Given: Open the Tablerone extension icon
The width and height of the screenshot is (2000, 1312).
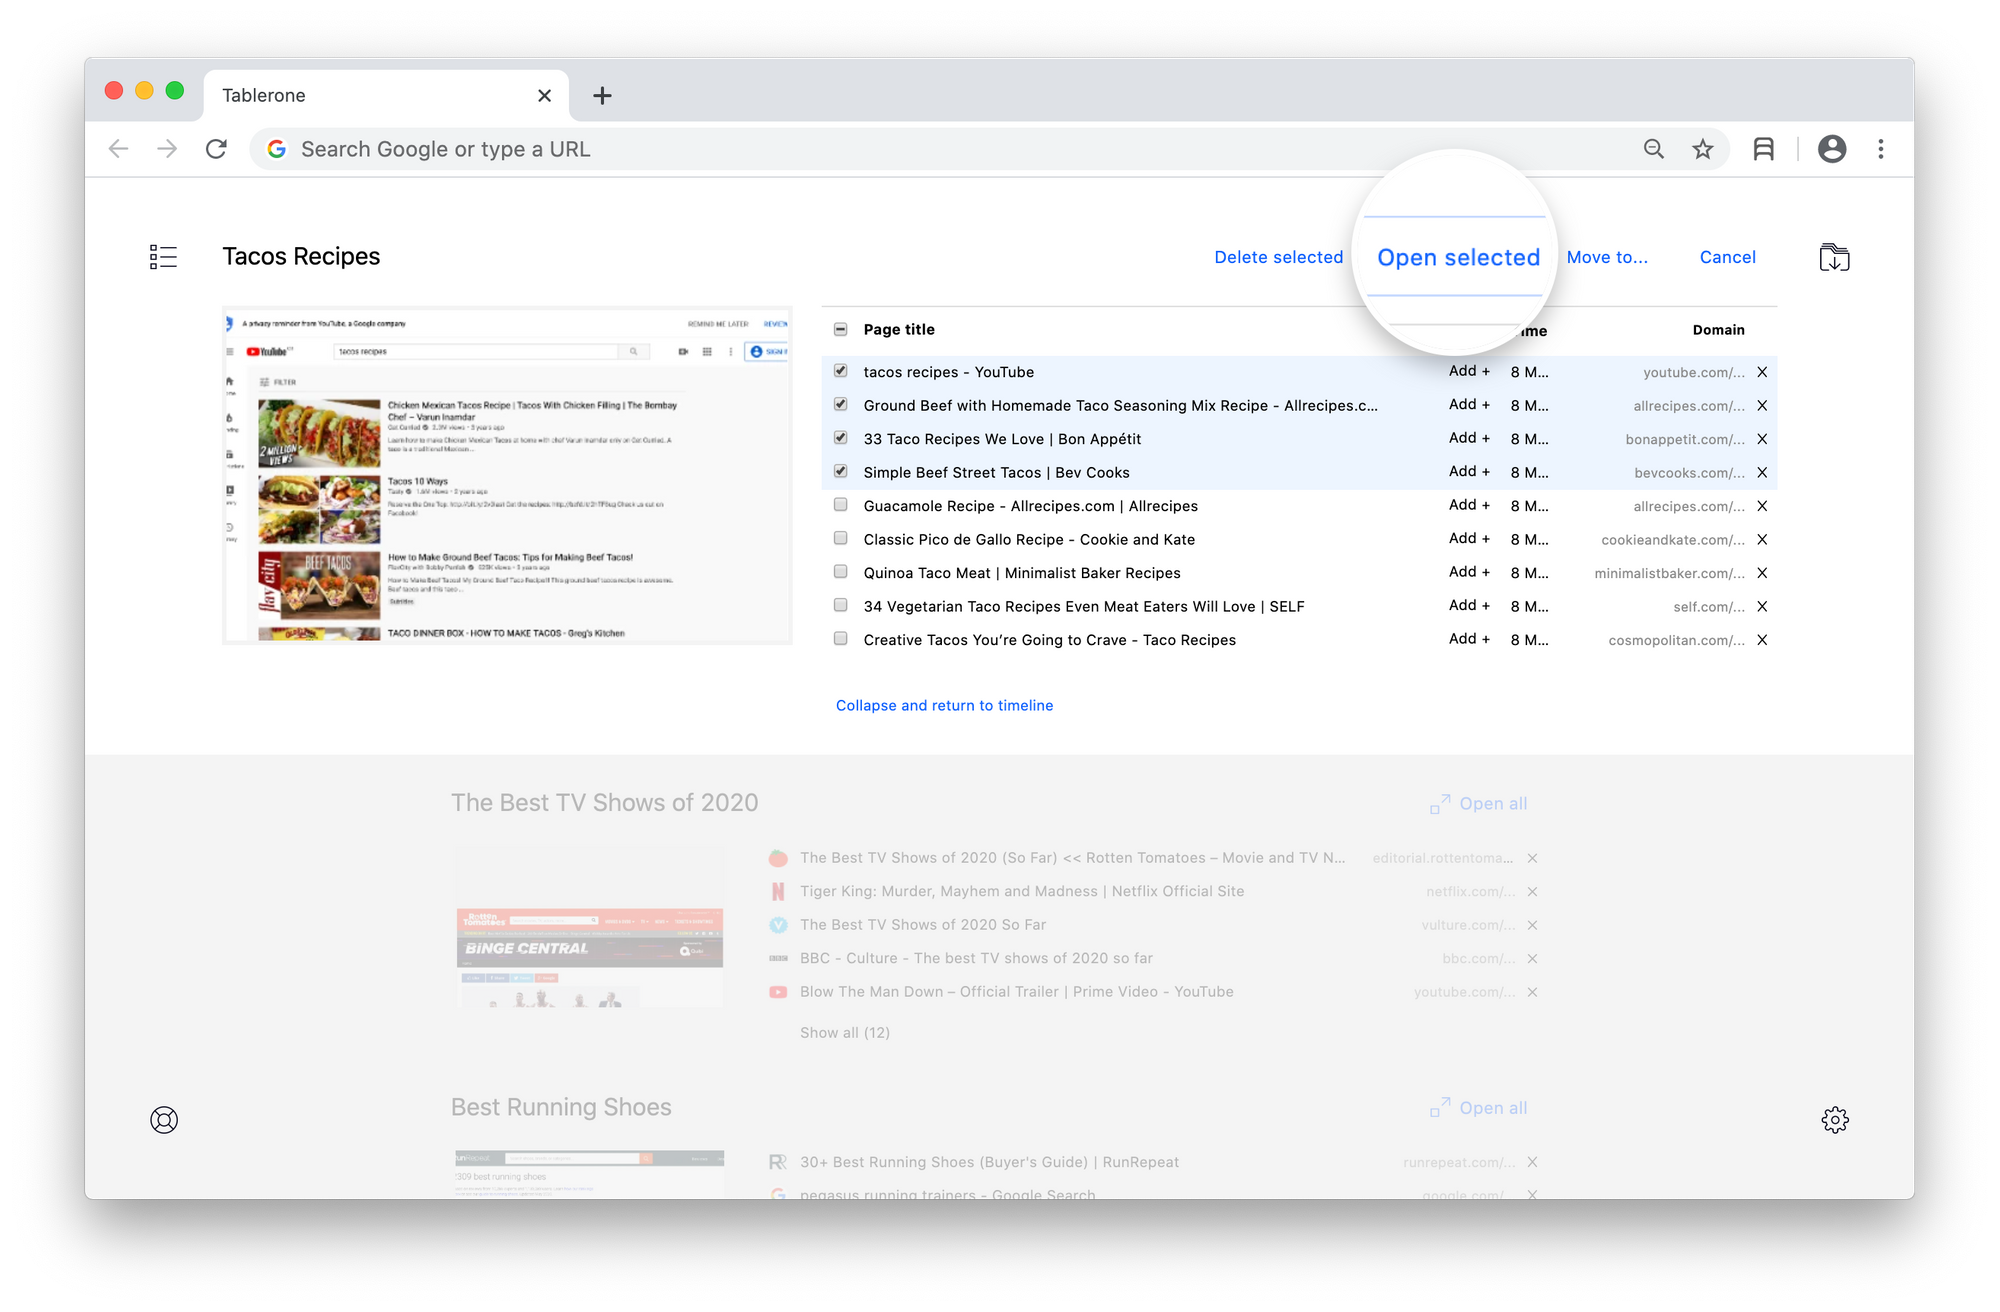Looking at the screenshot, I should click(x=1764, y=149).
